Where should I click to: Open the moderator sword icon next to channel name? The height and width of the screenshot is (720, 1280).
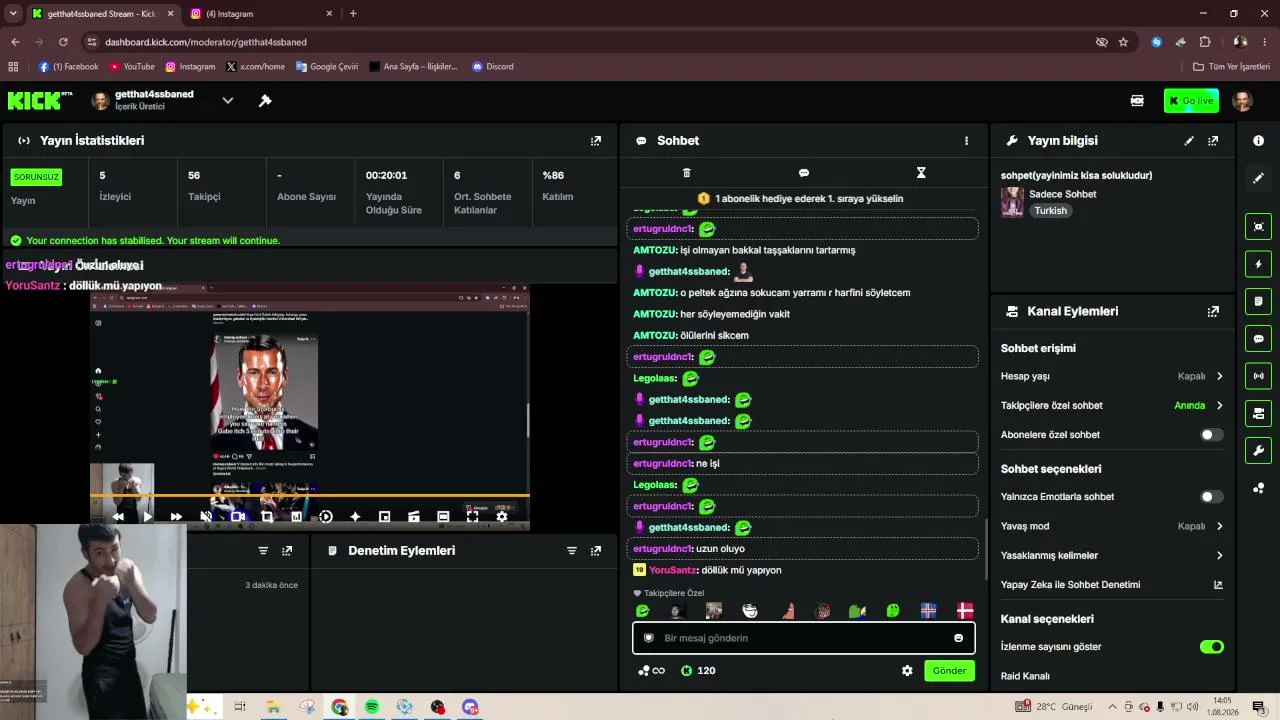coord(265,100)
